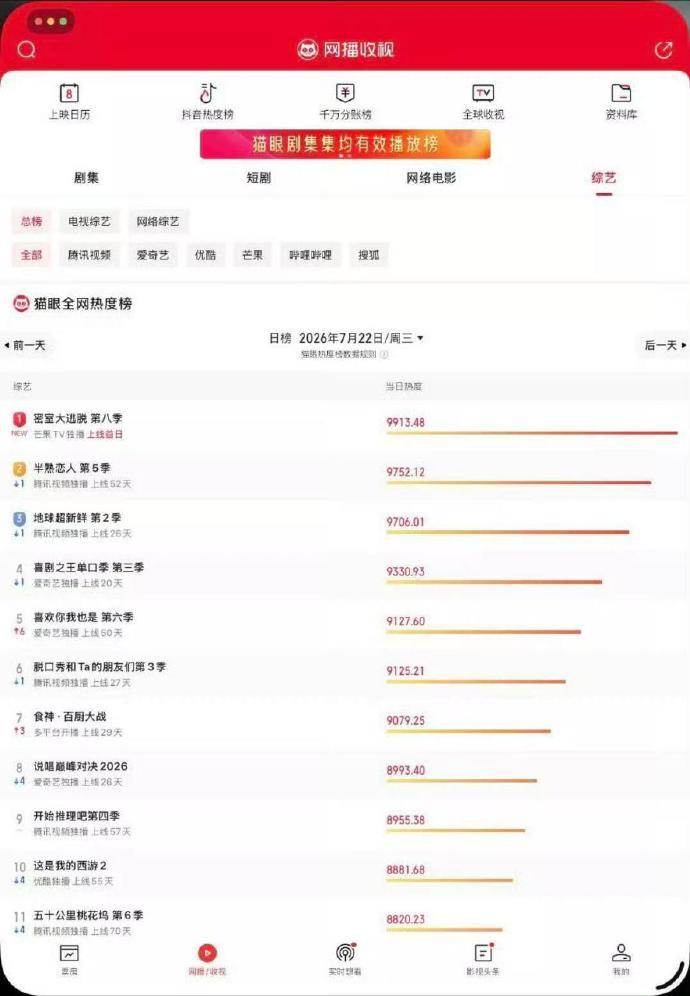Click 上线首日 label under rank 1
690x996 pixels.
click(x=105, y=434)
